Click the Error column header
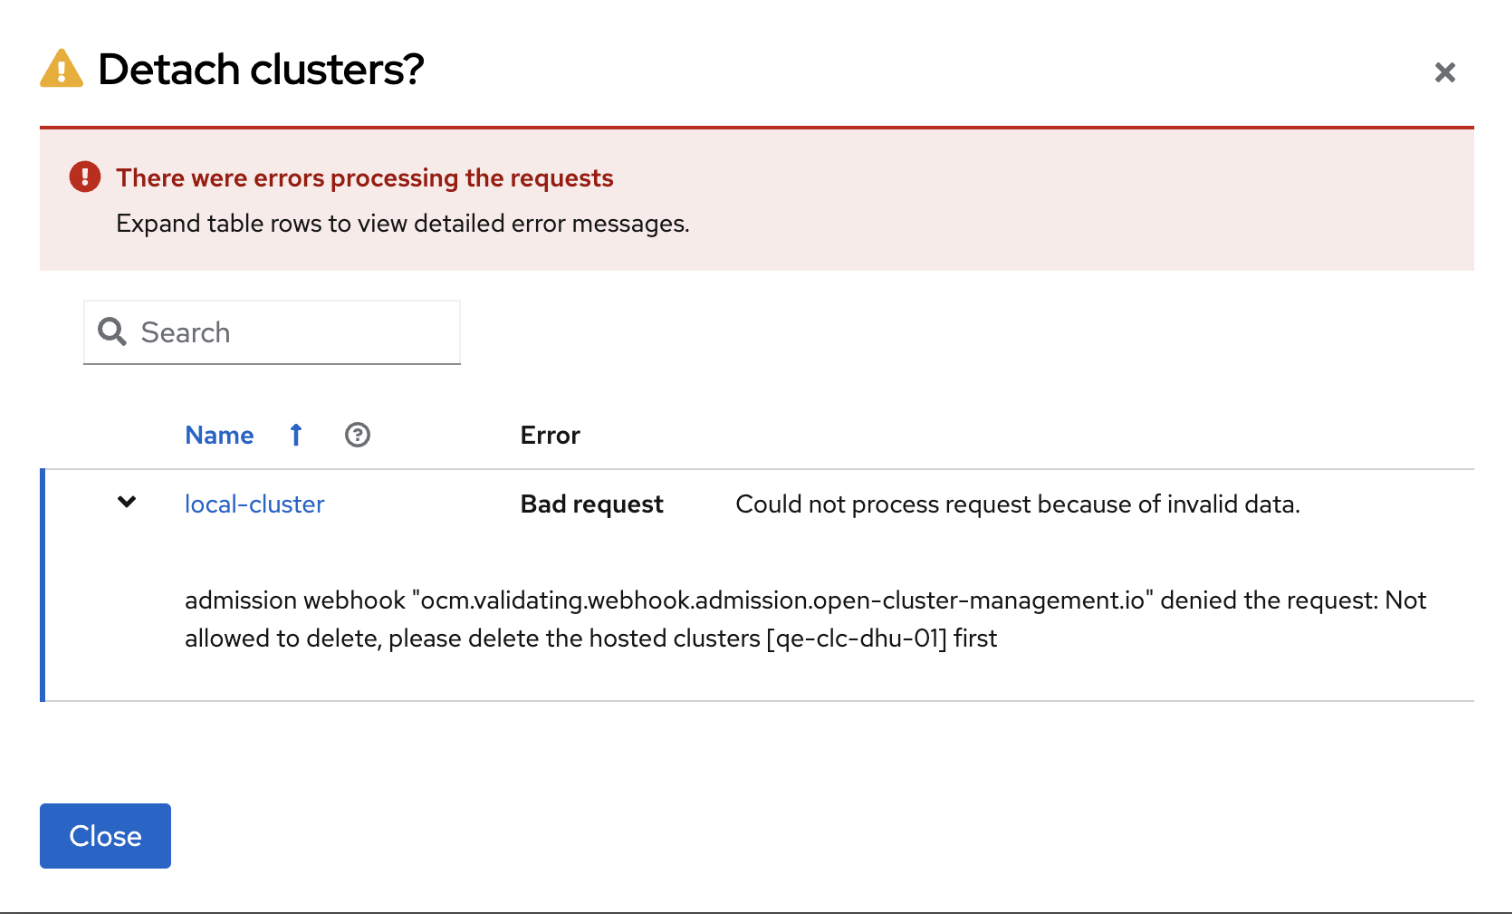Screen dimensions: 1512x914 [x=550, y=435]
